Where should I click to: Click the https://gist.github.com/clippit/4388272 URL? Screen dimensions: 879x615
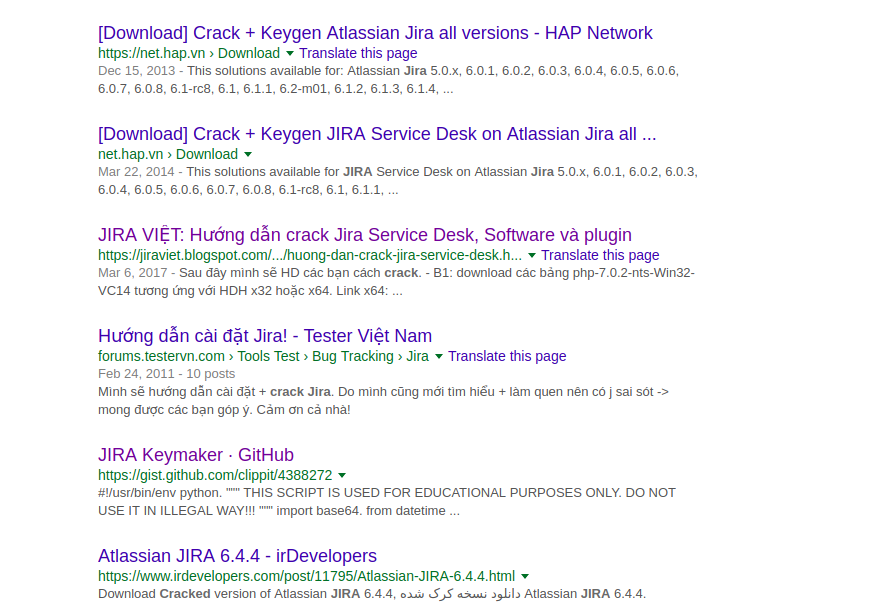215,475
